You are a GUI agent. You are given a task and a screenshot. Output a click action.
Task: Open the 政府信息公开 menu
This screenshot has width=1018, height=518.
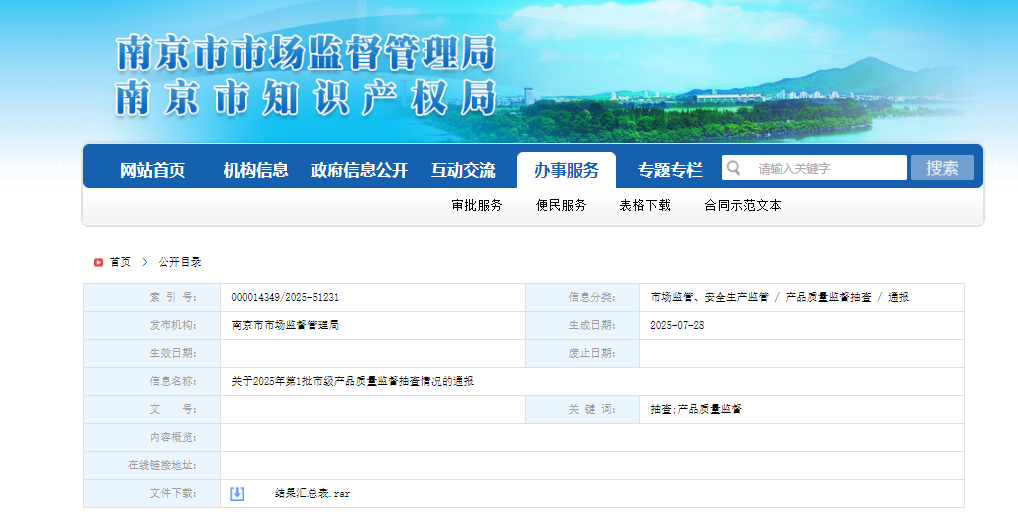pyautogui.click(x=359, y=170)
